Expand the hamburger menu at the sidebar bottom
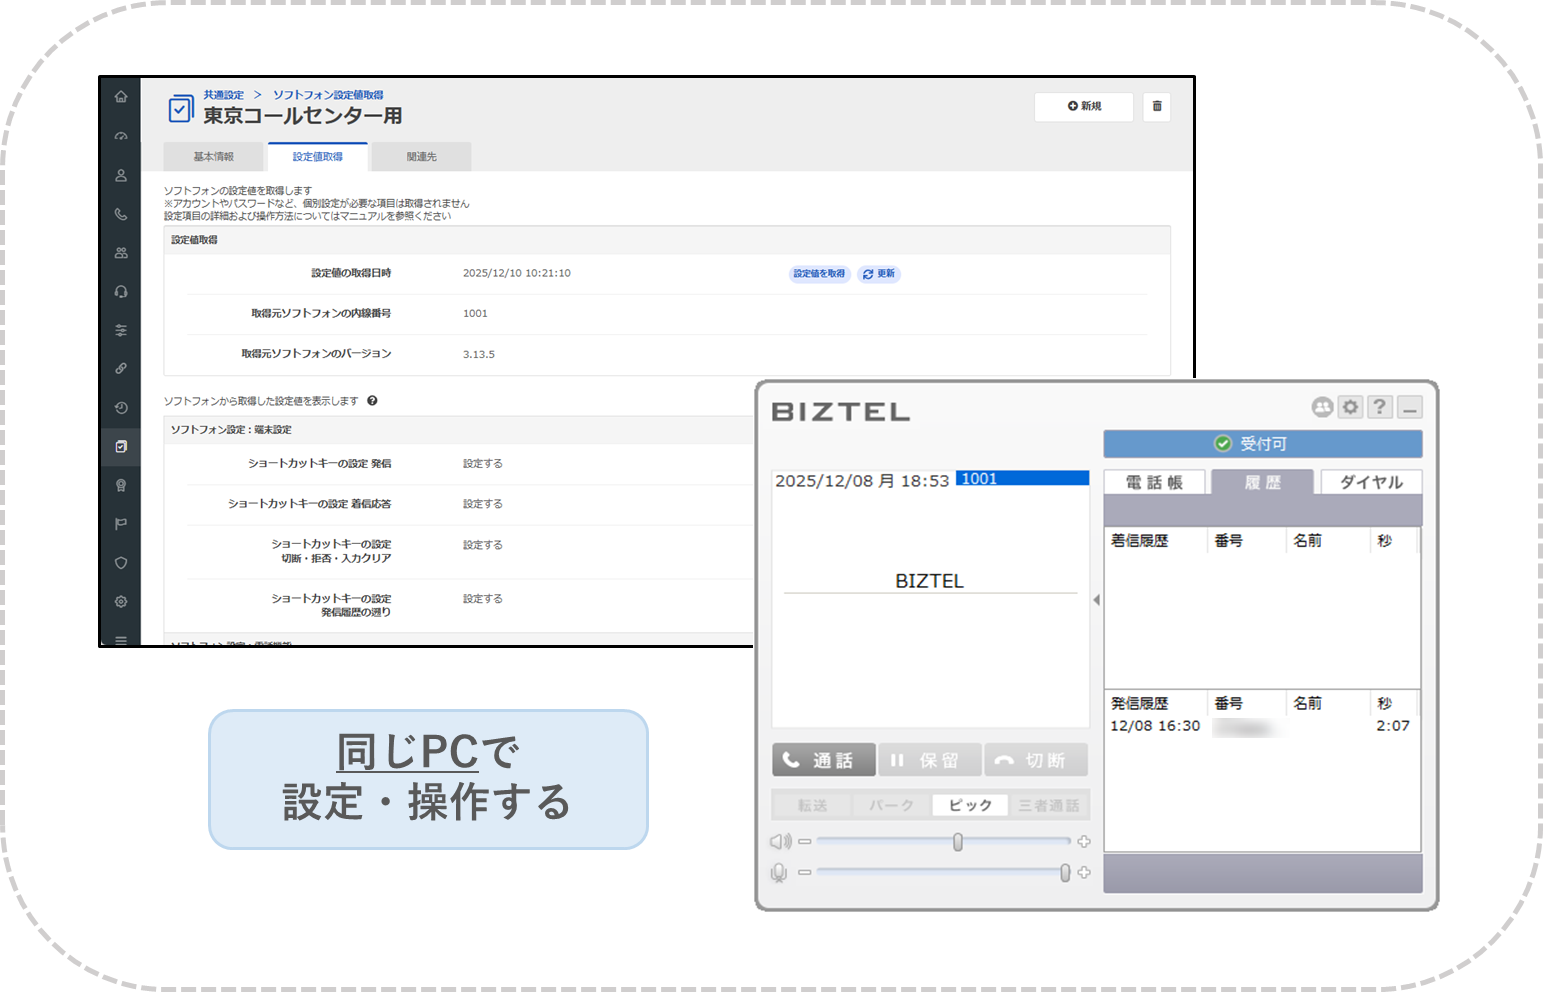 pos(121,639)
